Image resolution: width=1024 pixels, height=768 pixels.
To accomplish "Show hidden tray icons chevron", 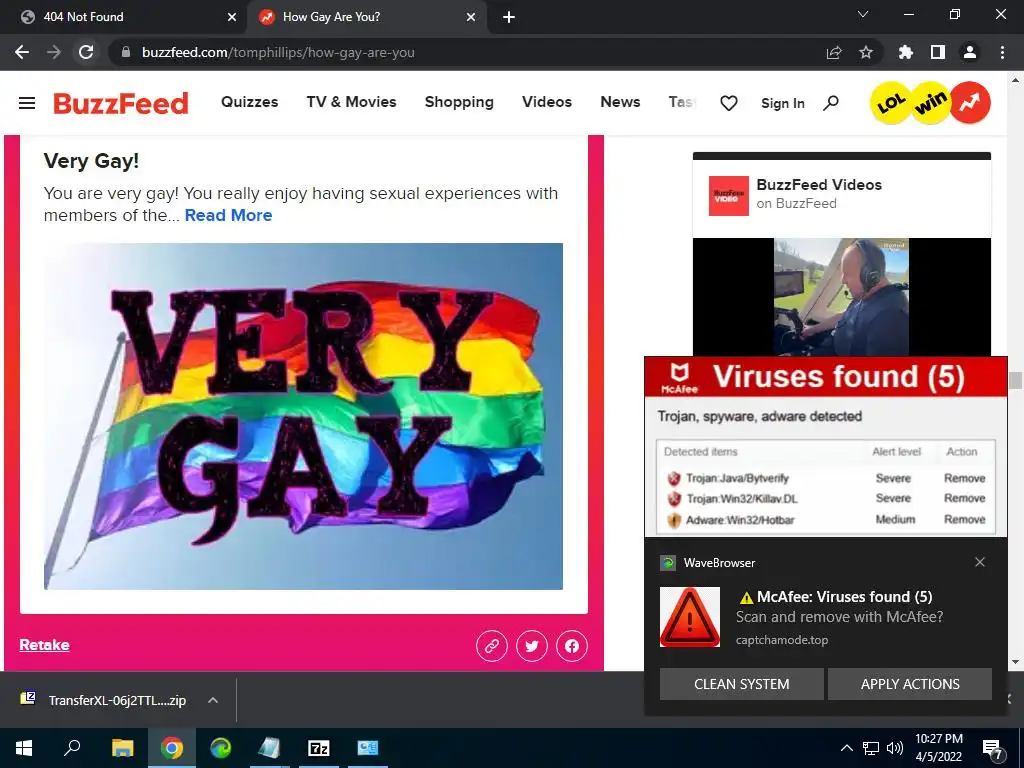I will click(846, 748).
